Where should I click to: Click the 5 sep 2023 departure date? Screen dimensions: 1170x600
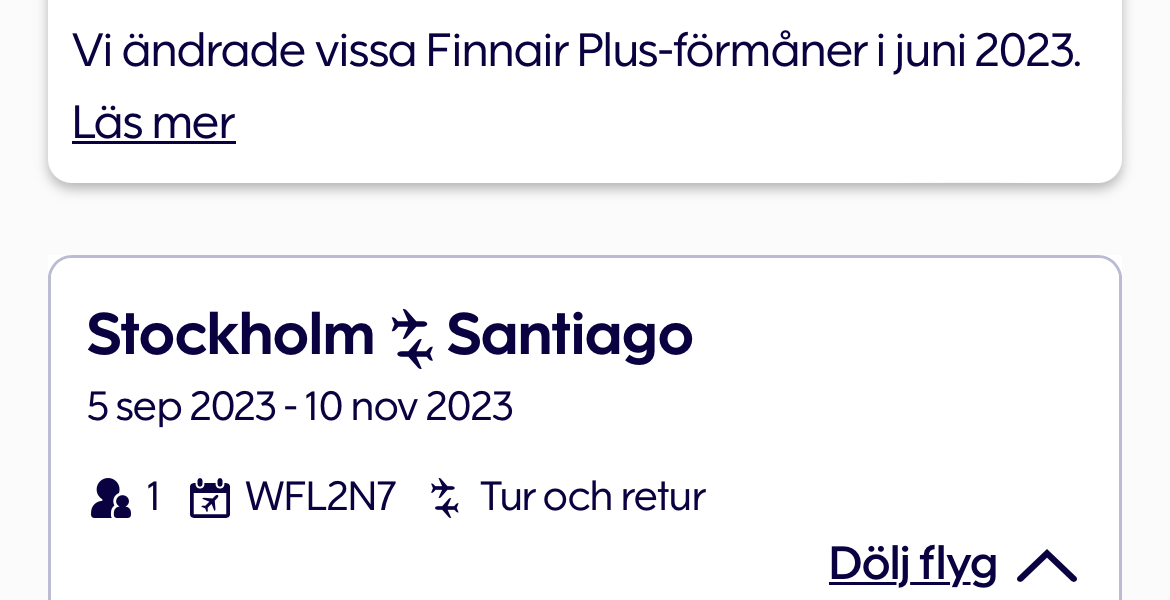(181, 407)
